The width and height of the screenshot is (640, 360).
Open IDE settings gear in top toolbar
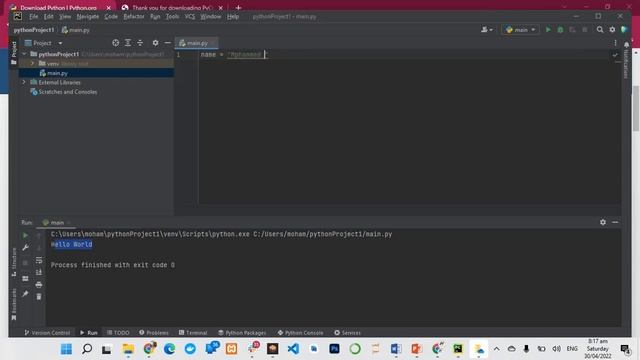tap(612, 30)
